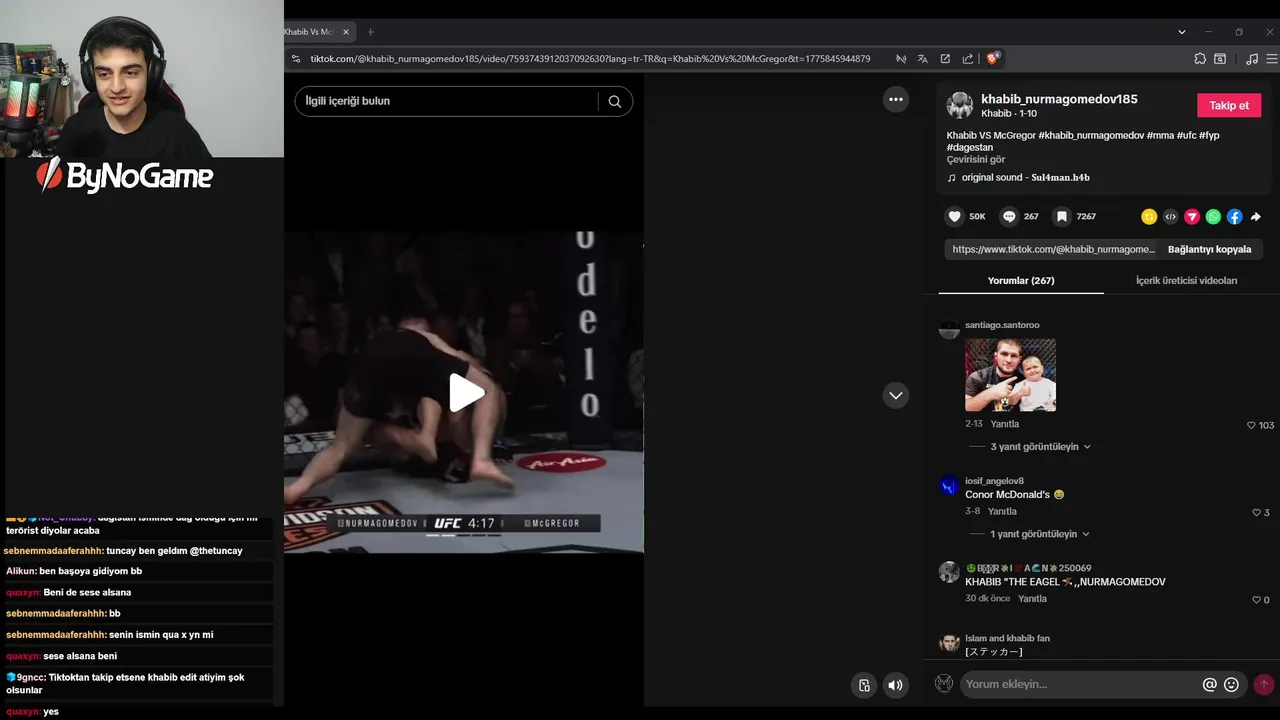Toggle the clipboard icon beside speaker
The image size is (1280, 720).
[x=865, y=685]
